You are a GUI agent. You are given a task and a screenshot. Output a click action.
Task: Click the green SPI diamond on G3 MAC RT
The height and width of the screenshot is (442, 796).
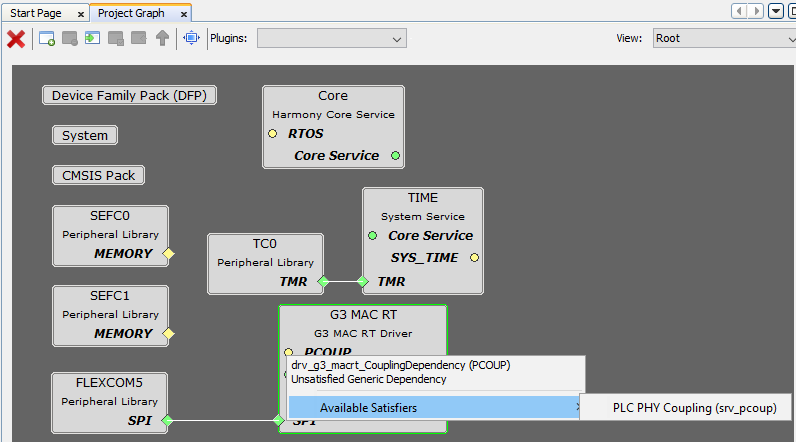(278, 420)
